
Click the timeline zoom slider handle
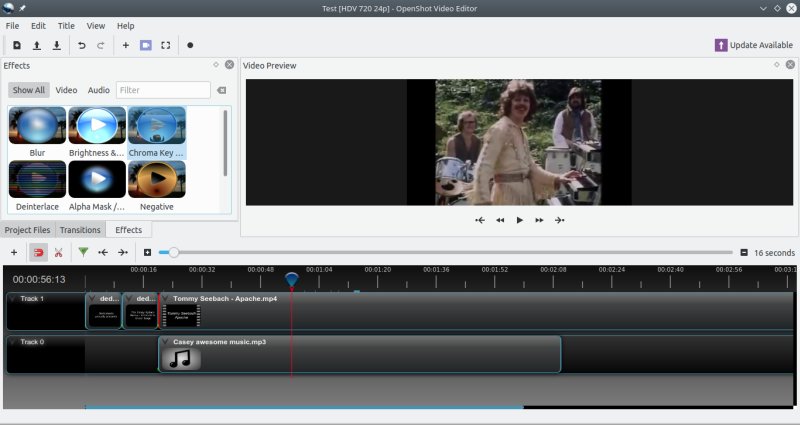[x=174, y=253]
